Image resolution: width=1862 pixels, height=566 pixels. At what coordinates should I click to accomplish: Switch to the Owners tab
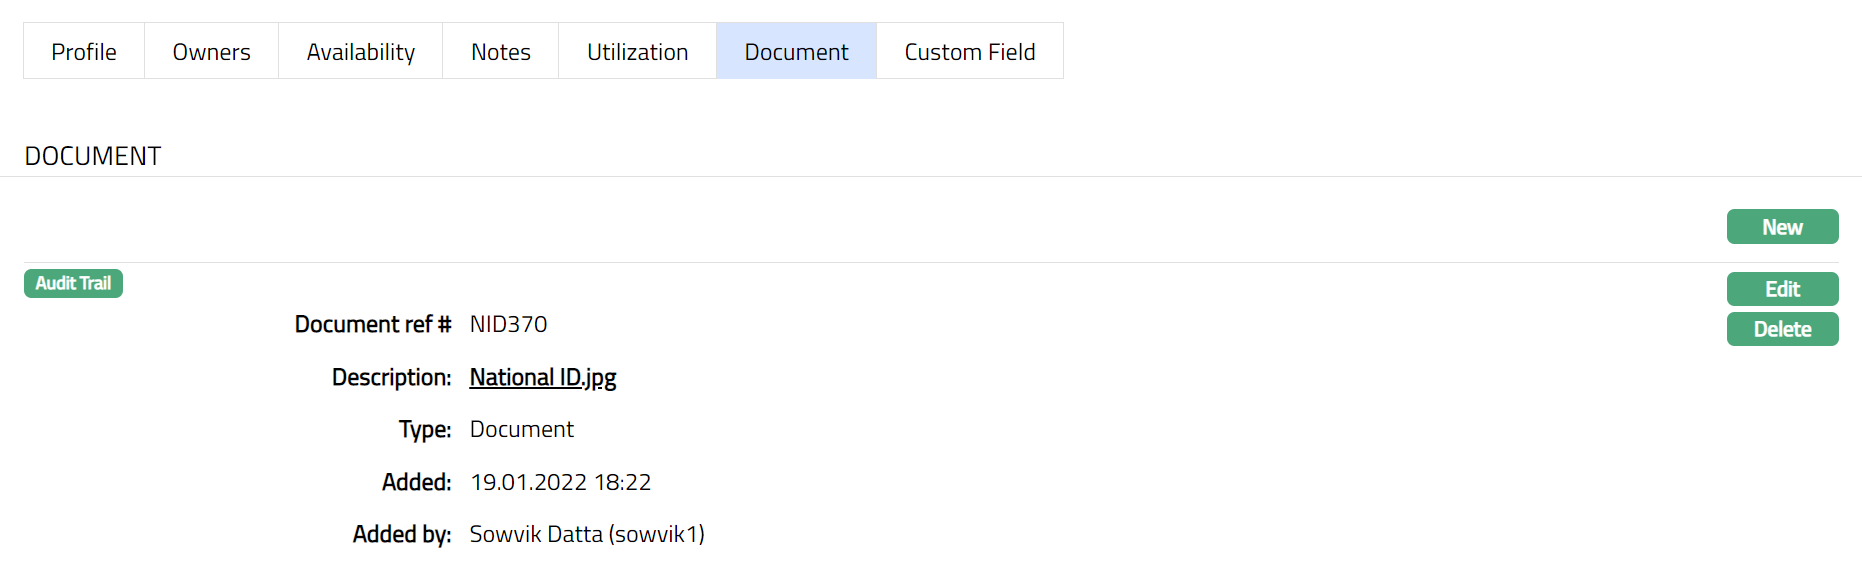coord(211,52)
